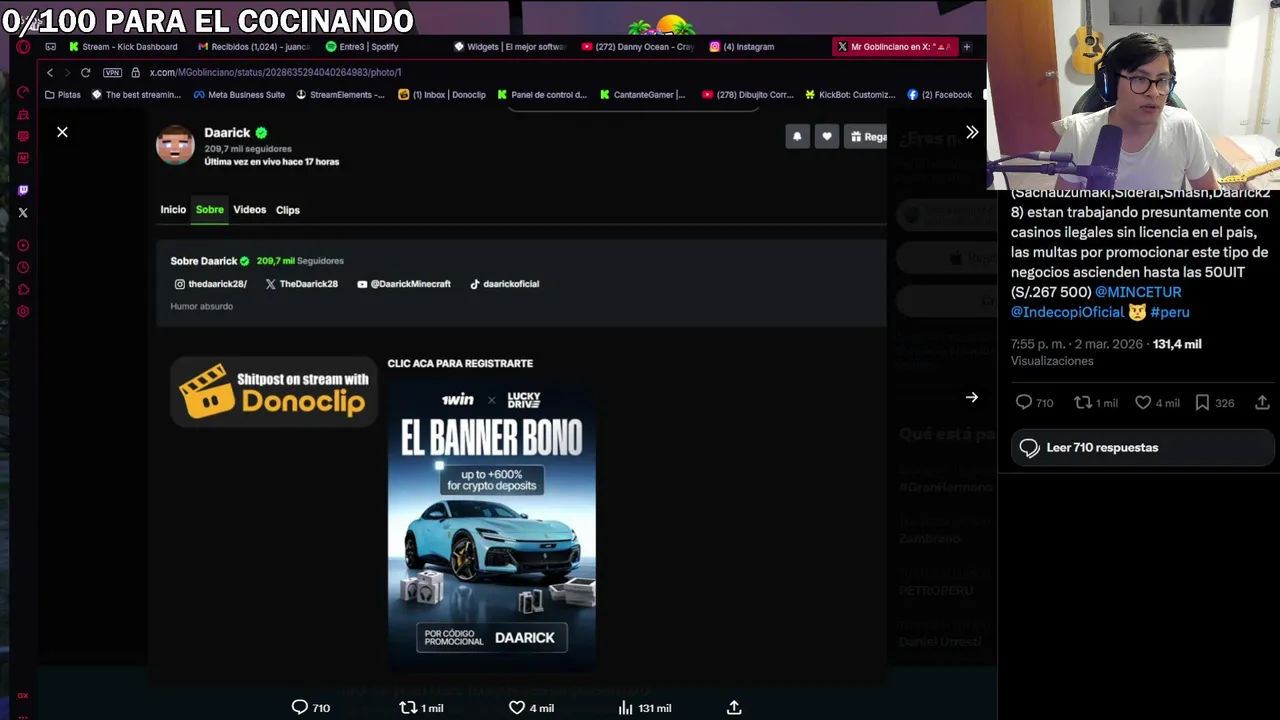Reload the current page
The height and width of the screenshot is (720, 1280).
(85, 72)
